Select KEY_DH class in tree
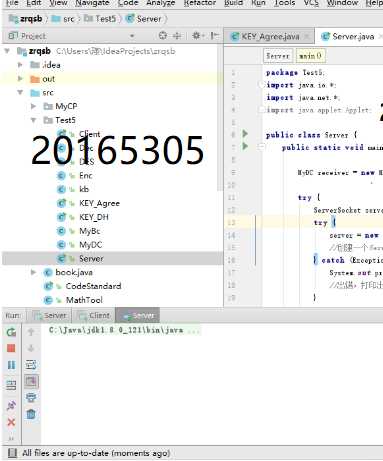The width and height of the screenshot is (383, 461). pyautogui.click(x=94, y=217)
